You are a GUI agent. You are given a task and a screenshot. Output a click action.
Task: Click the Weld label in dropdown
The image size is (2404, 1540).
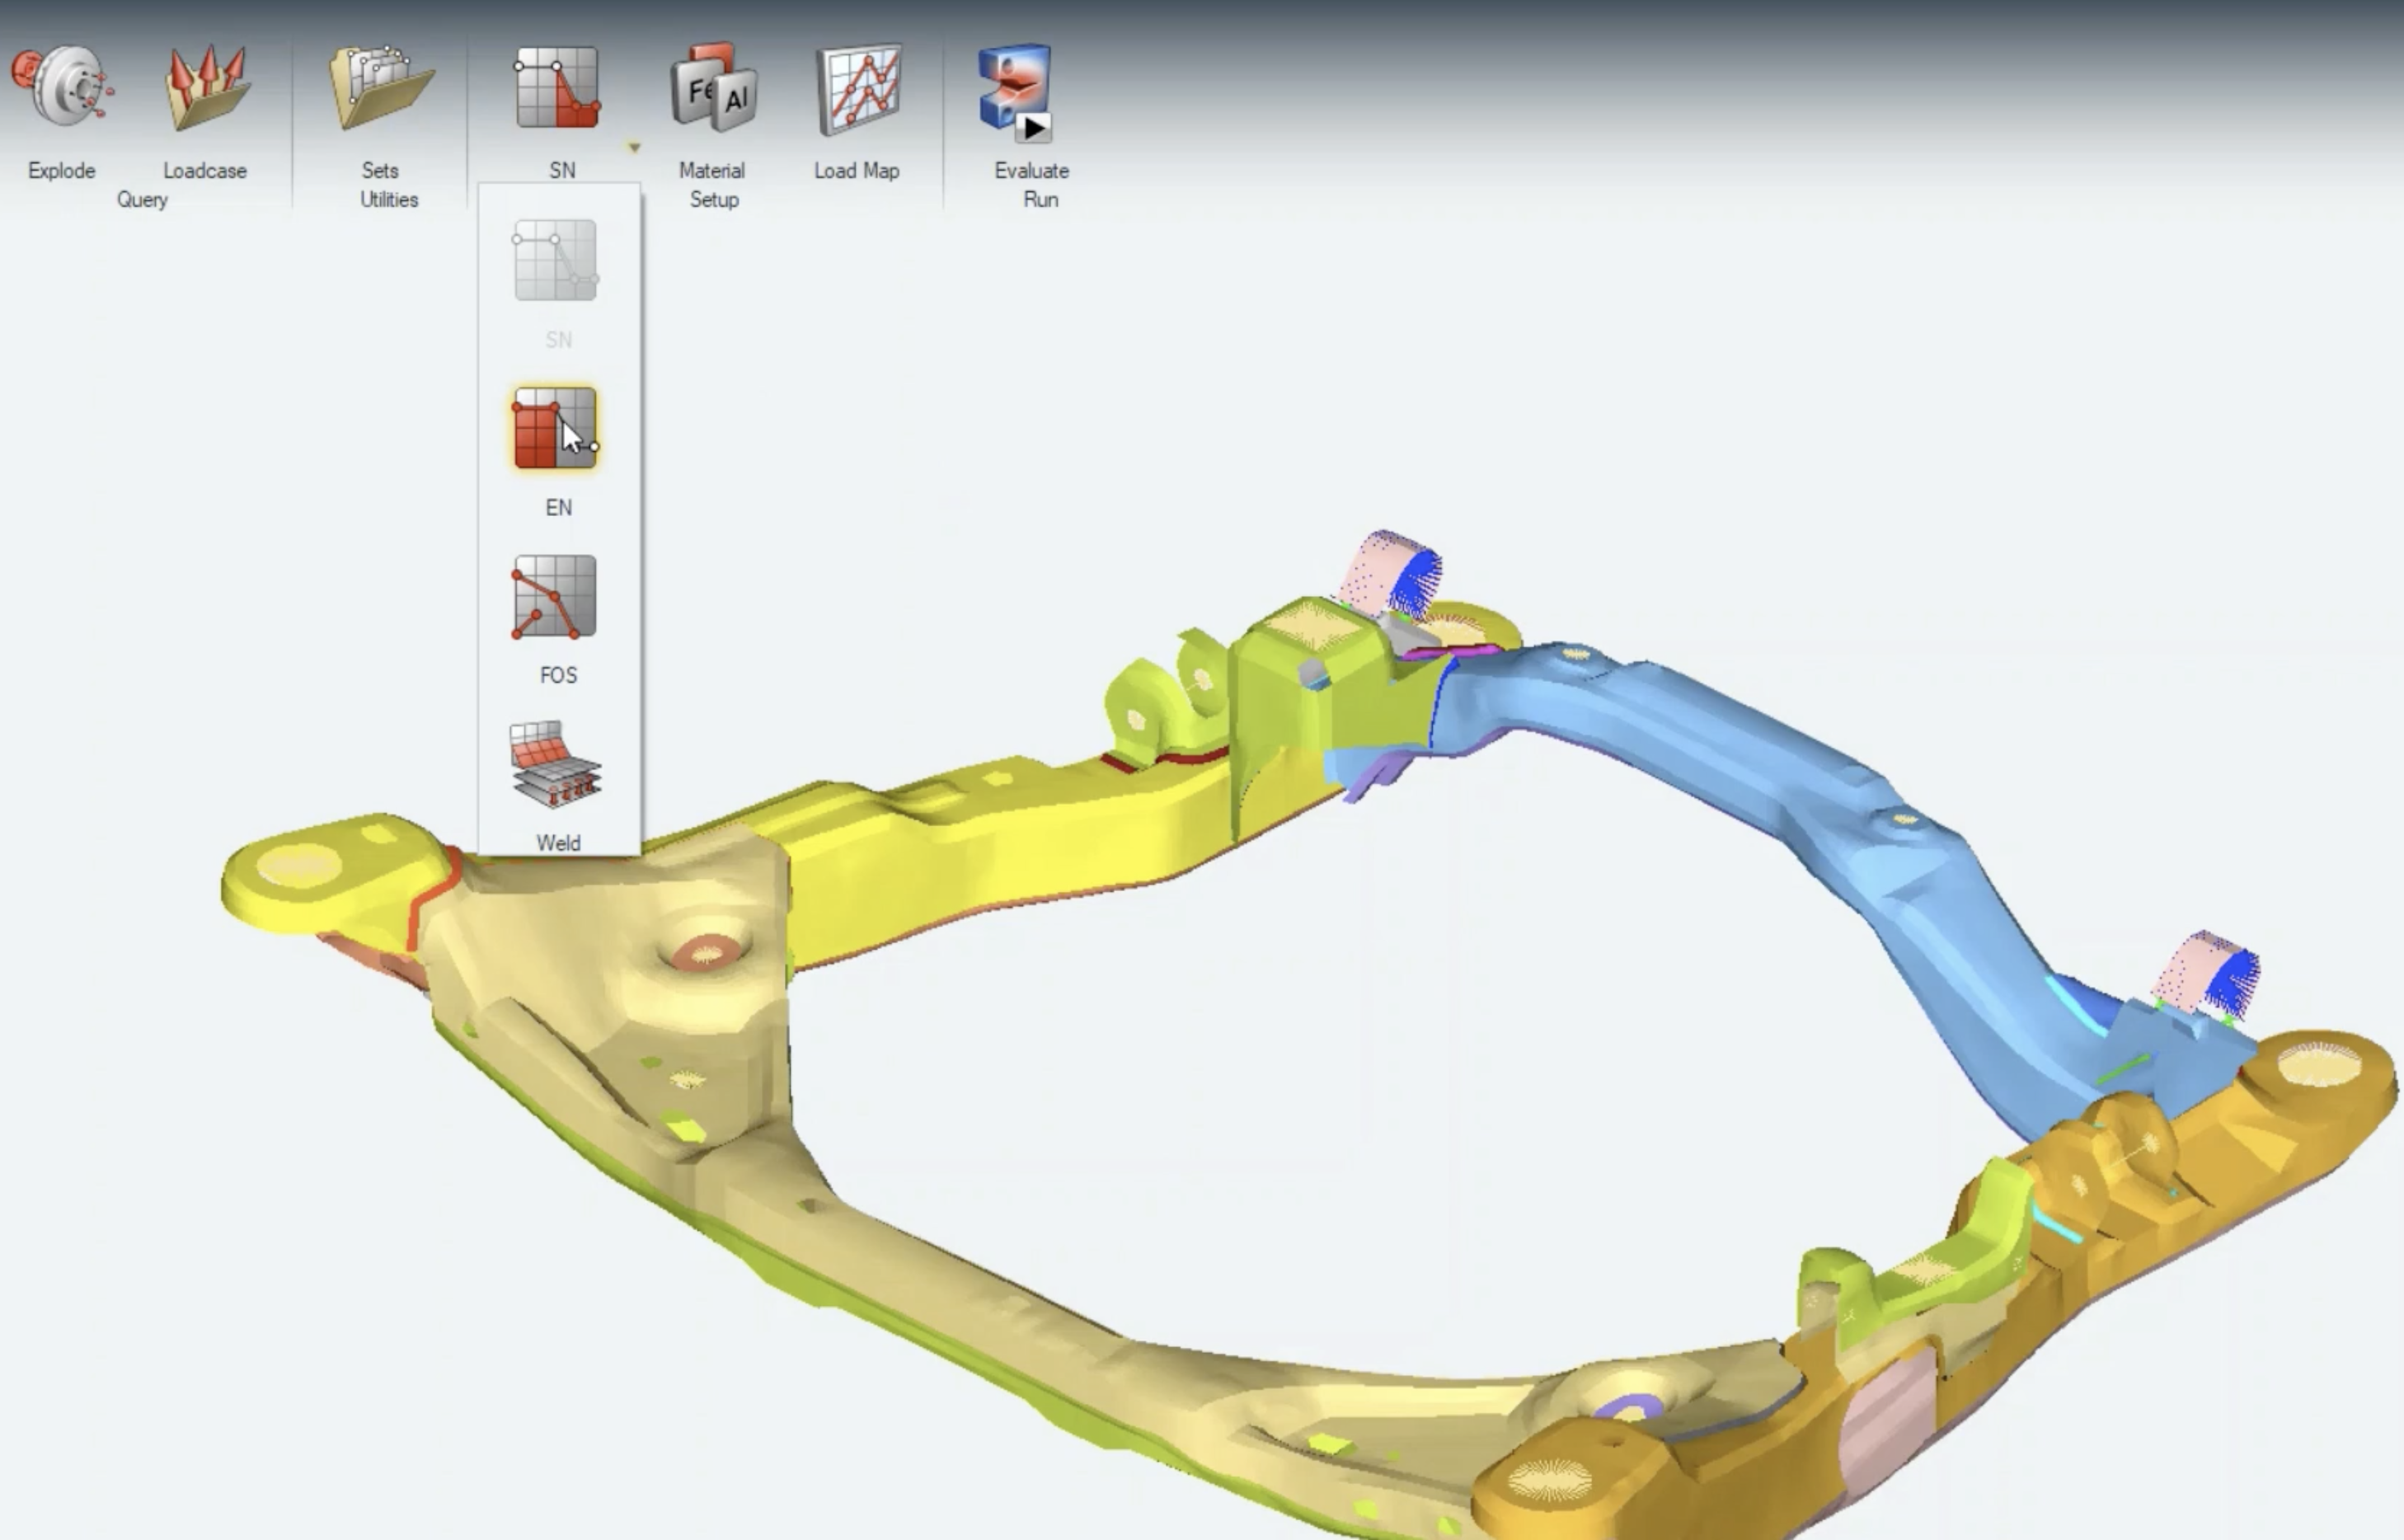click(x=558, y=843)
